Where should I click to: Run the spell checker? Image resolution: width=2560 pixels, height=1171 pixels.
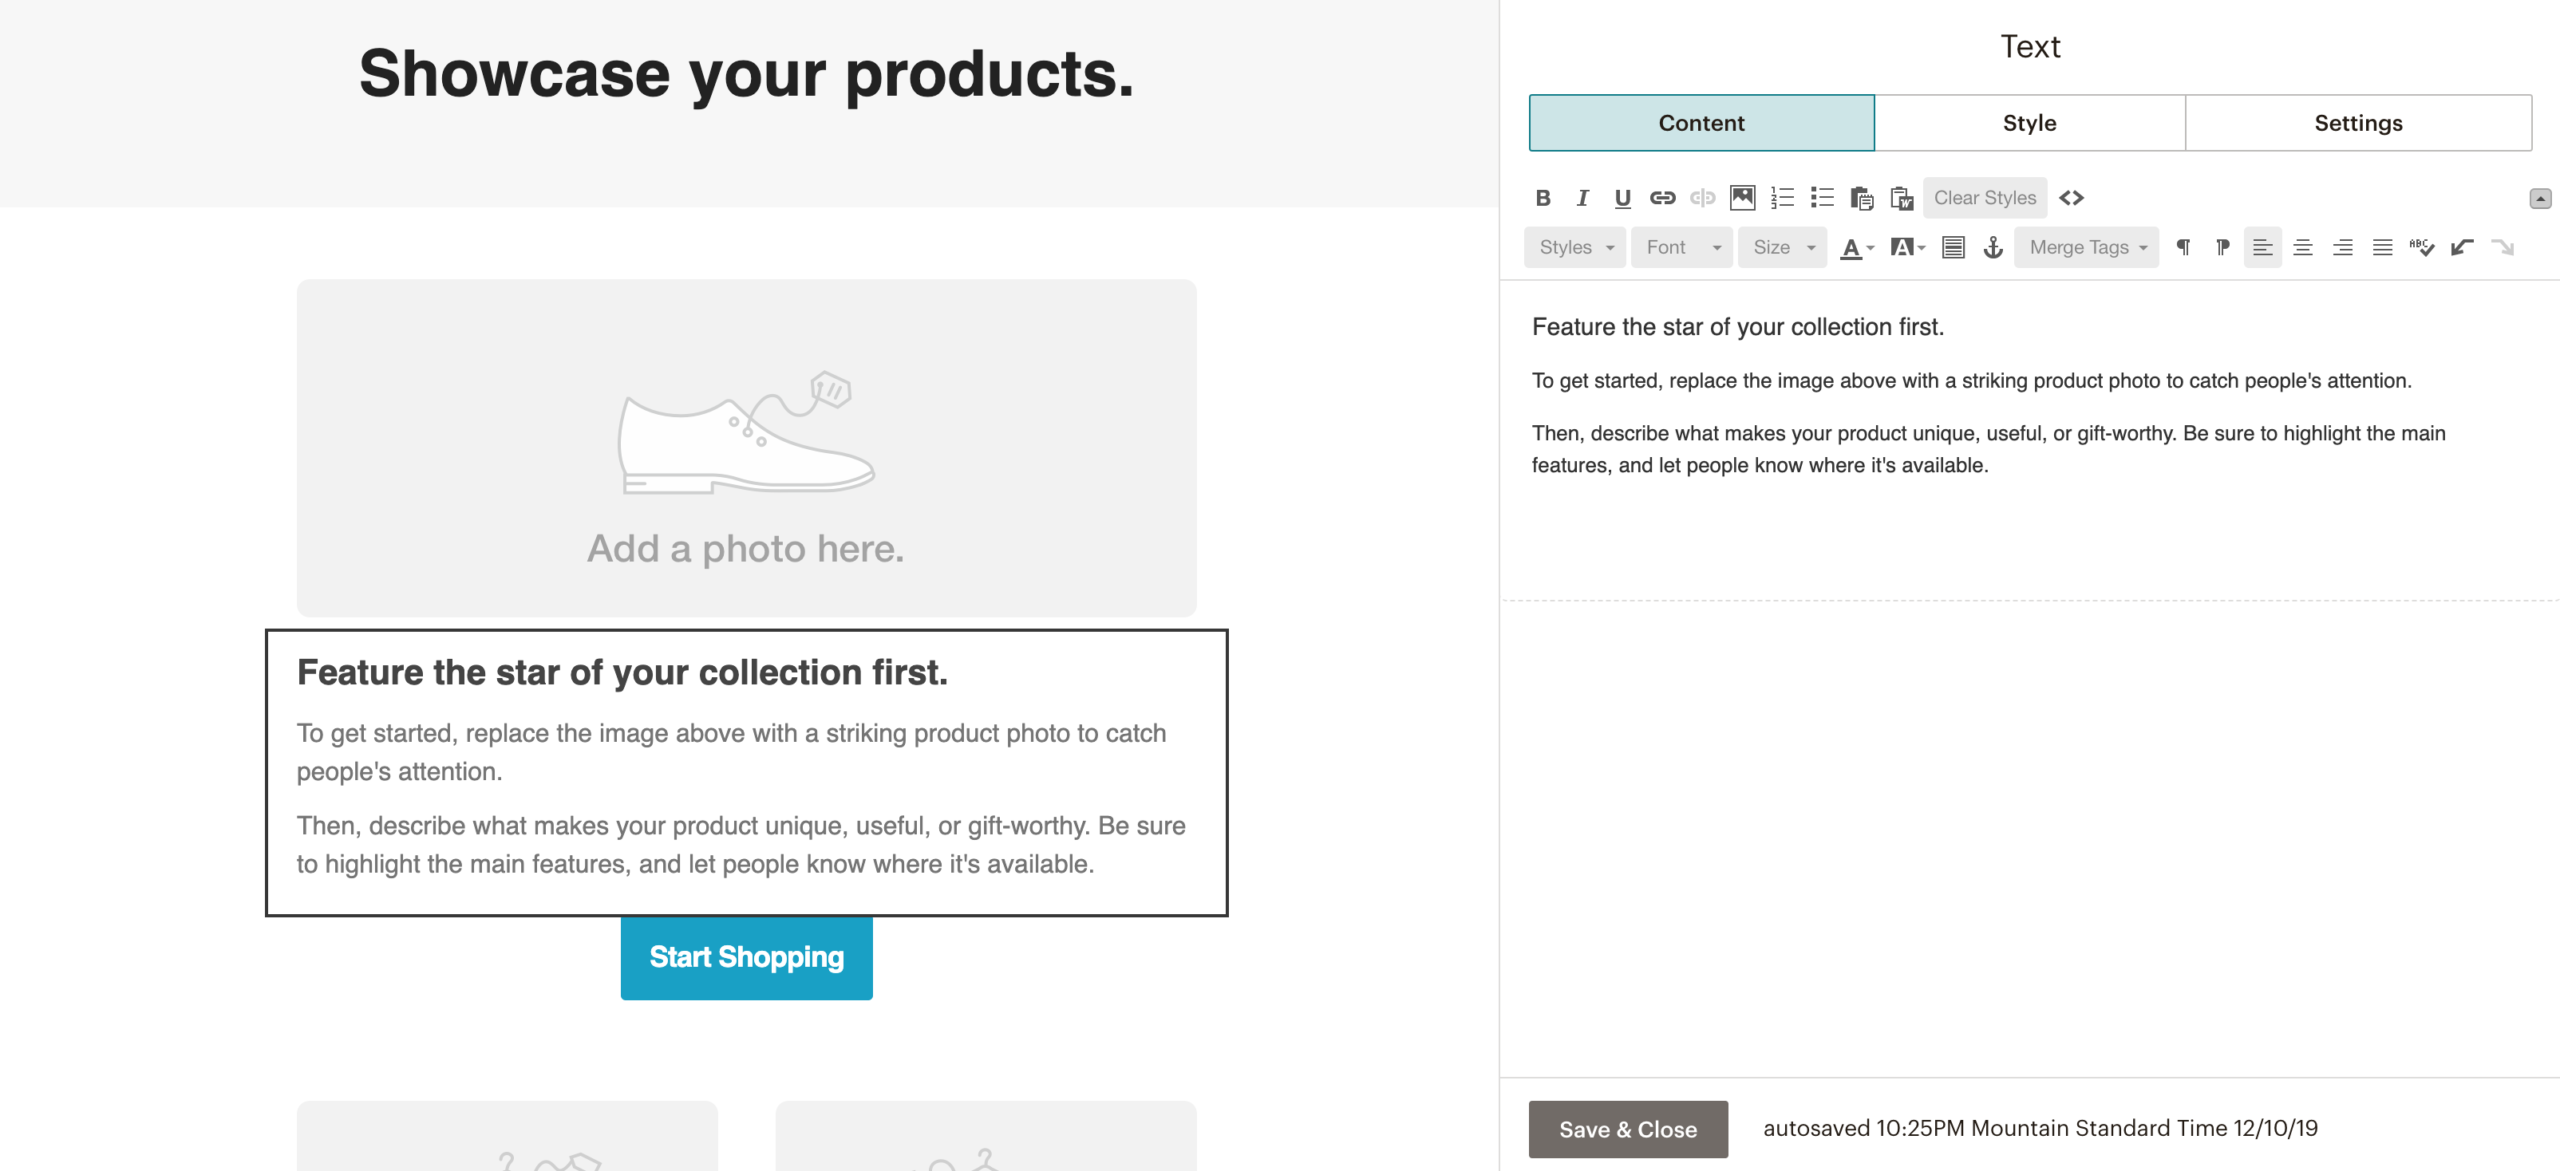click(2423, 247)
